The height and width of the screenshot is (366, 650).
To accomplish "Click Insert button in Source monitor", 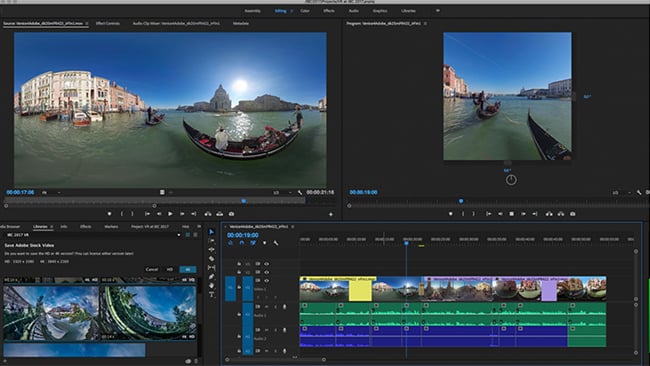I will pos(208,214).
